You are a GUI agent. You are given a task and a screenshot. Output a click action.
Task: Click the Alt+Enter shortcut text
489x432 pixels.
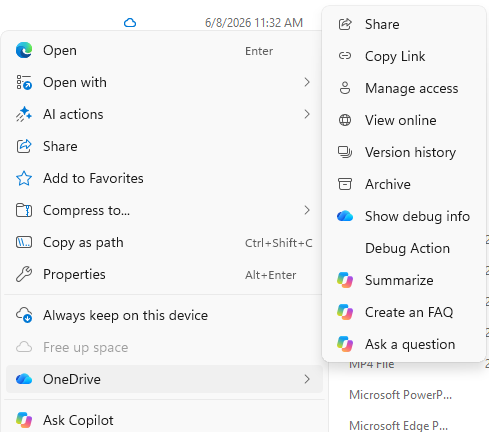pyautogui.click(x=270, y=275)
